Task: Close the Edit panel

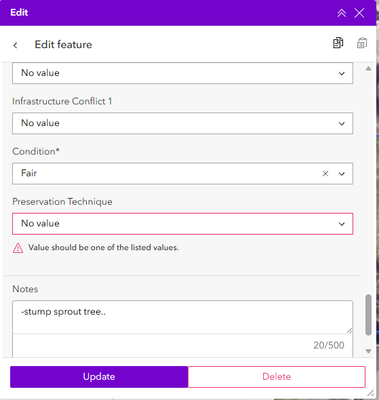Action: 359,13
